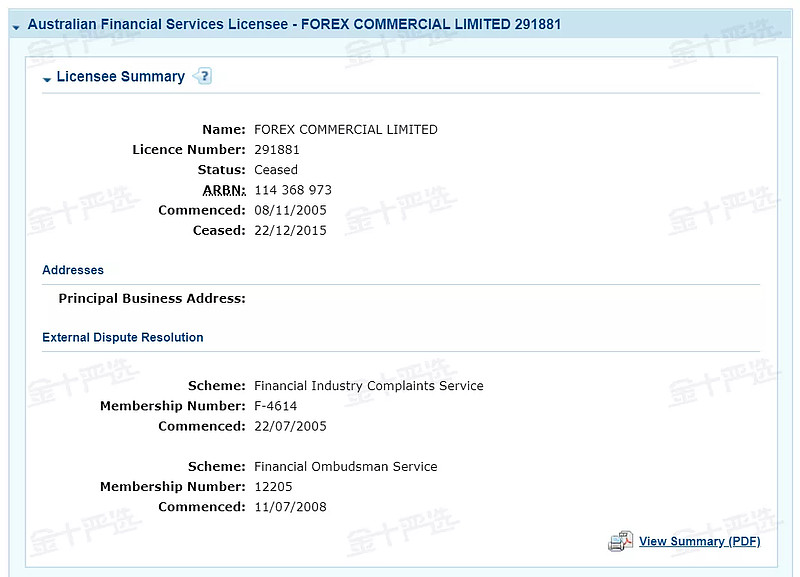
Task: Click the Addresses section heading
Action: [73, 270]
